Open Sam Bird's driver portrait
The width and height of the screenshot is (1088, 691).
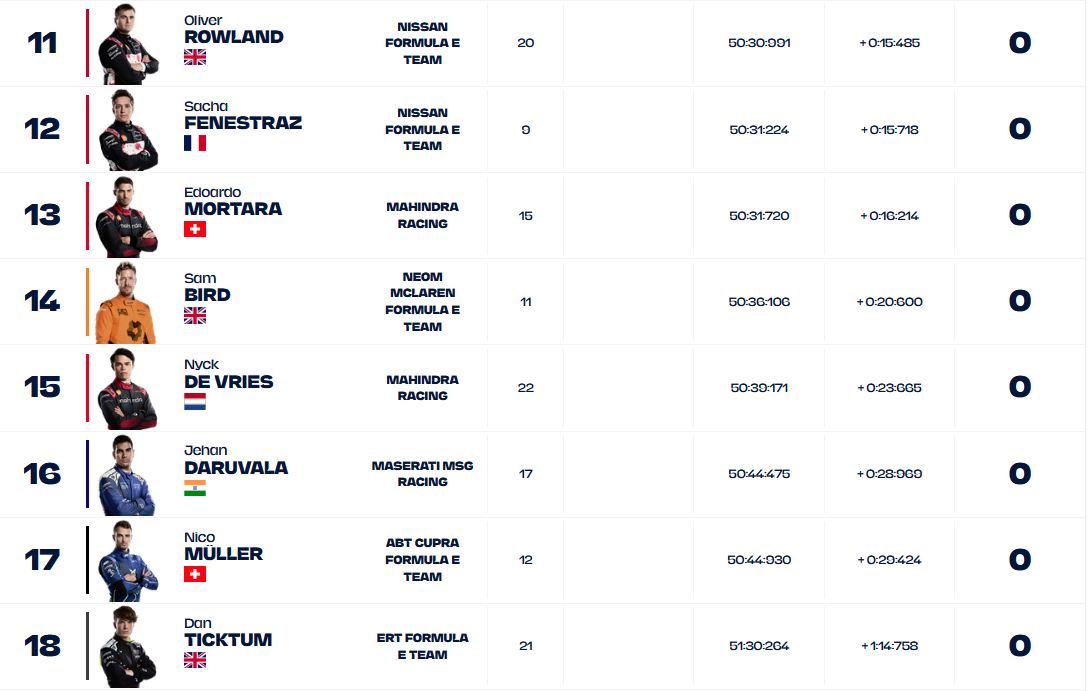tap(127, 303)
